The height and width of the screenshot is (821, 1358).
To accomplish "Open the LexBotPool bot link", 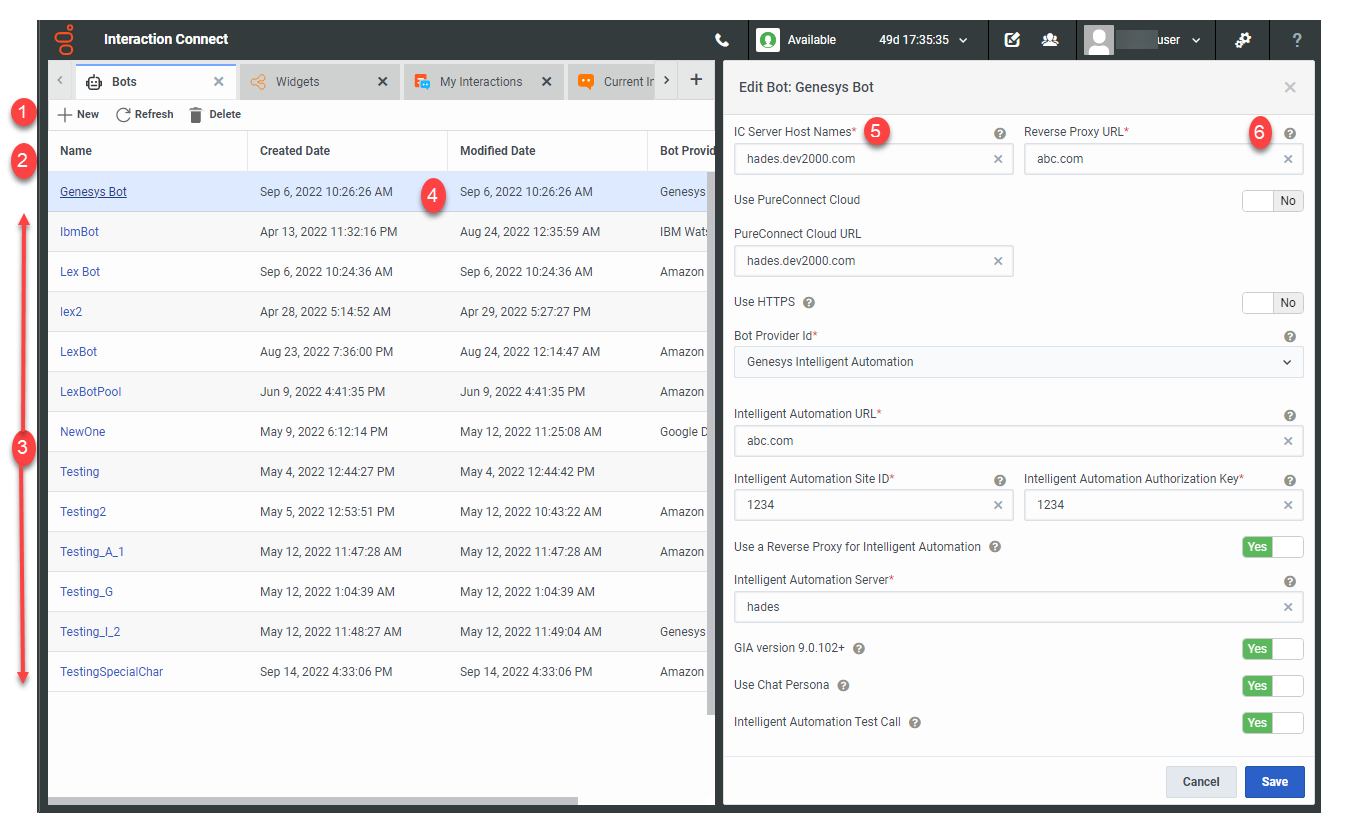I will (91, 392).
